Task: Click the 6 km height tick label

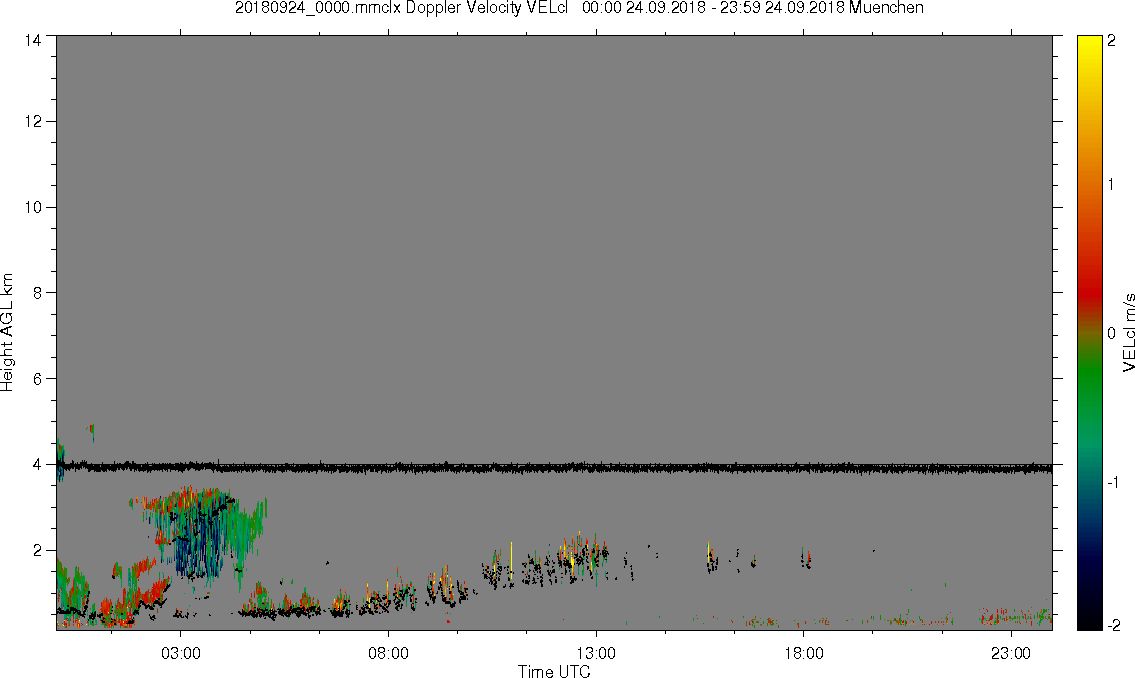Action: [x=37, y=378]
